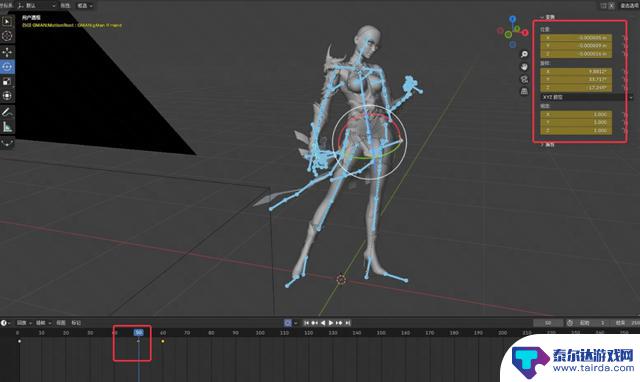Viewport: 640px width, 382px height.
Task: Click the Location X value field
Action: click(x=576, y=38)
